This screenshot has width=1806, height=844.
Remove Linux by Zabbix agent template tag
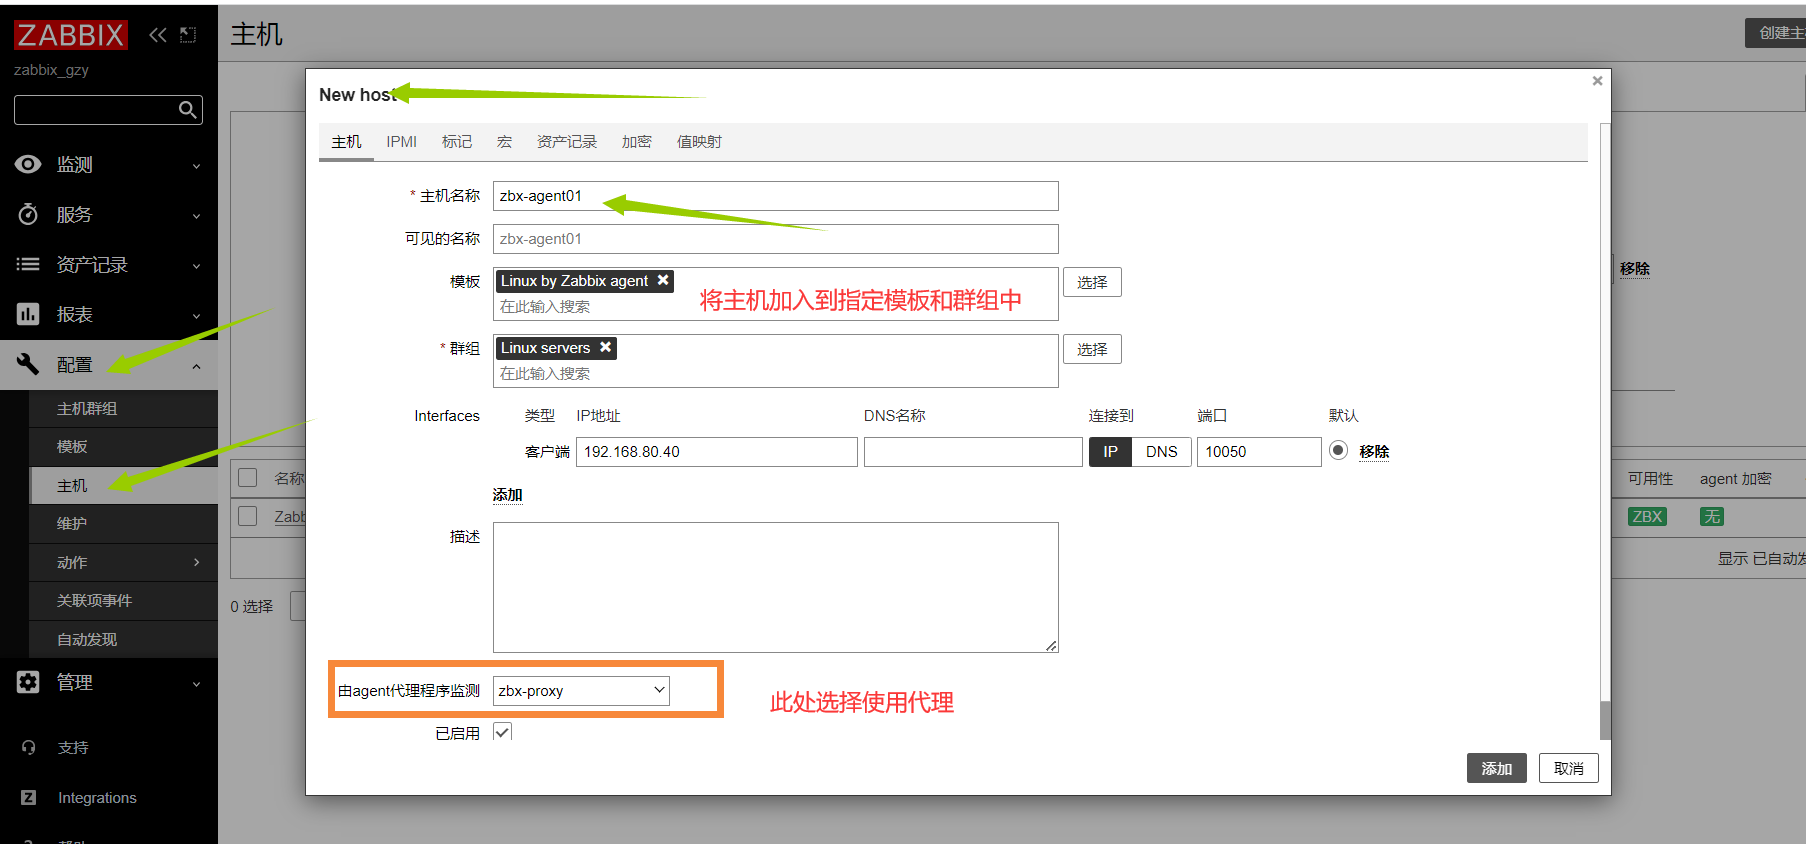coord(663,281)
